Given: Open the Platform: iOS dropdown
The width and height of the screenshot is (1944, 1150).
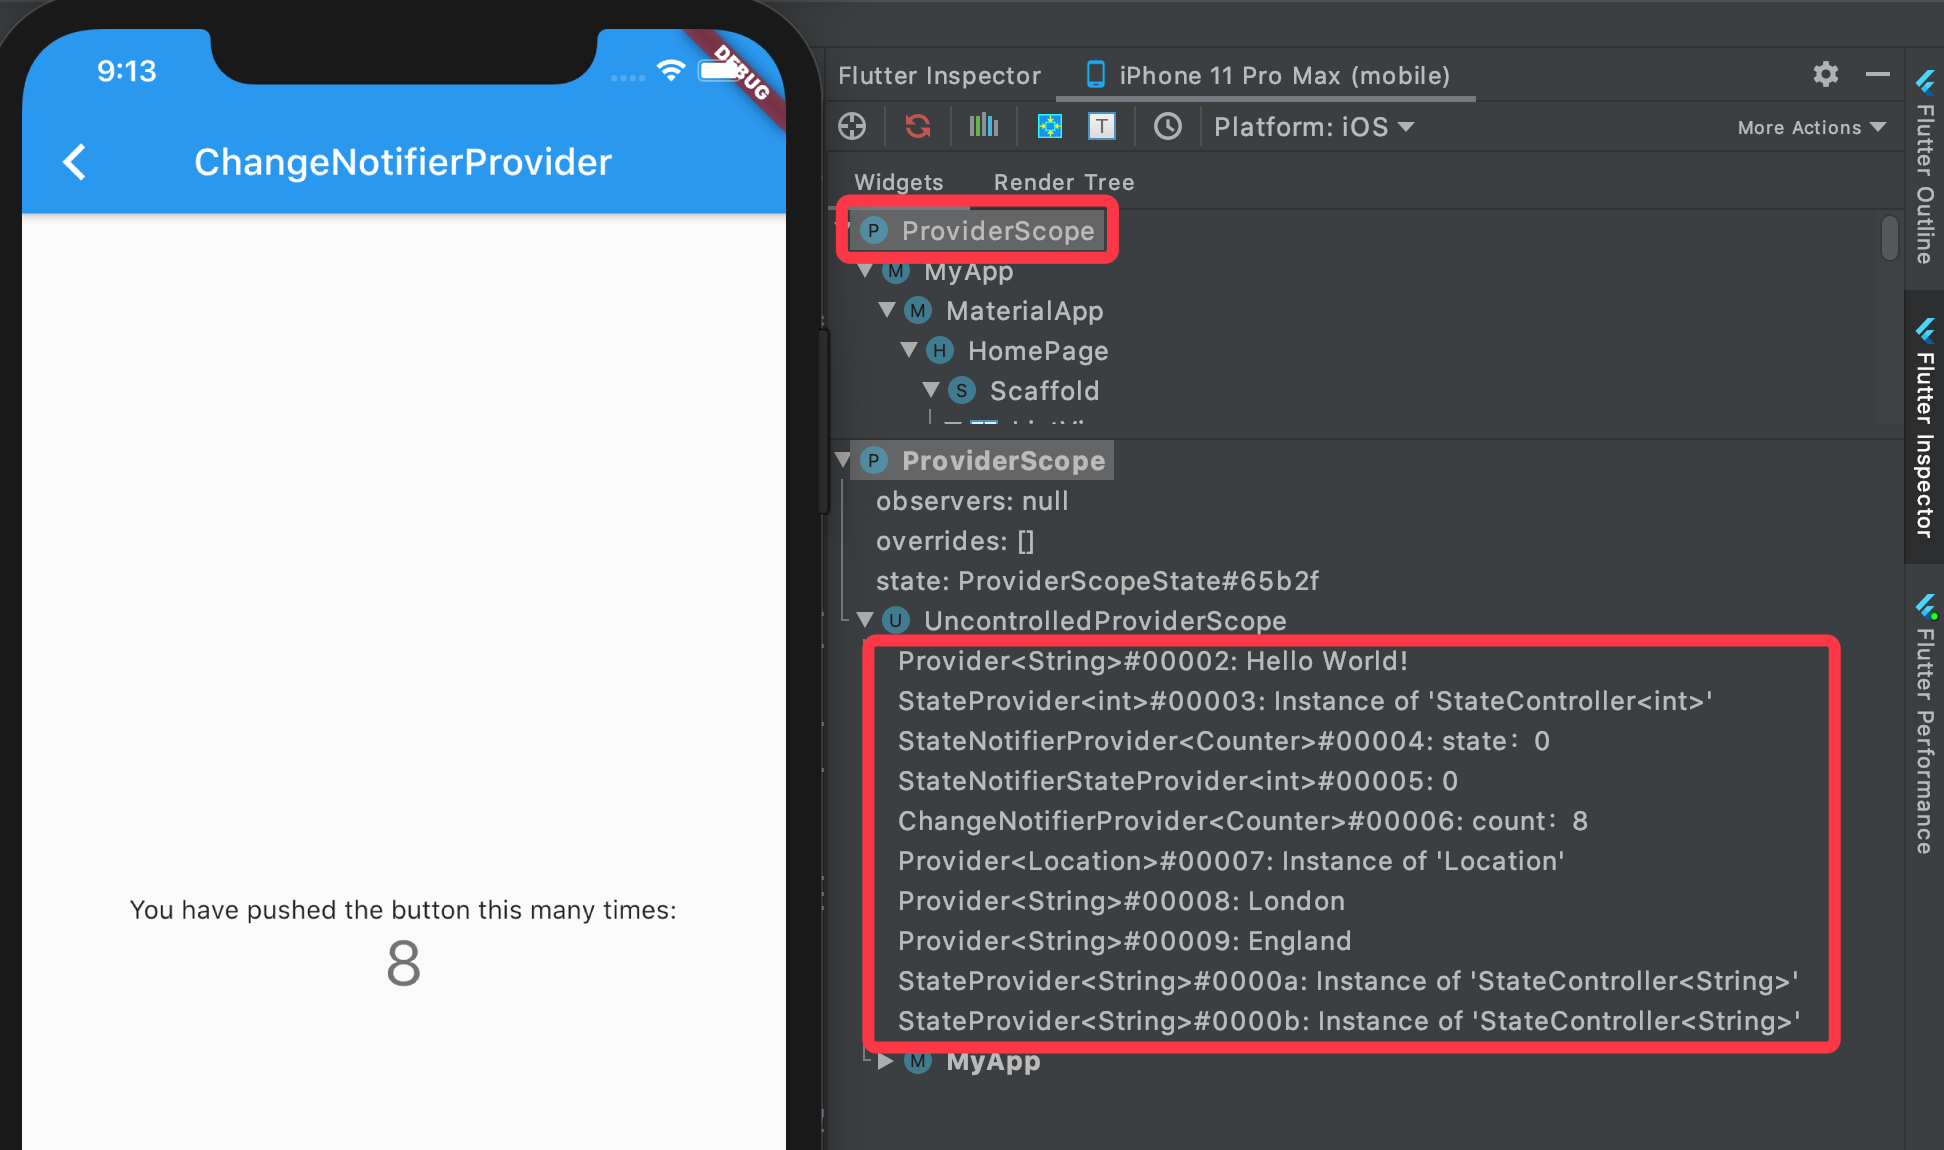Looking at the screenshot, I should click(1313, 127).
